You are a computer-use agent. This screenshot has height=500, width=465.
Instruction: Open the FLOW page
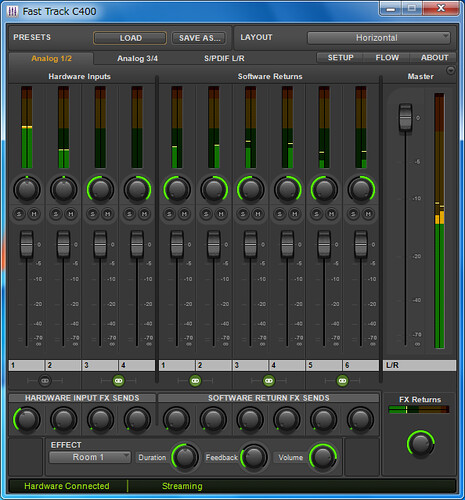pyautogui.click(x=387, y=58)
